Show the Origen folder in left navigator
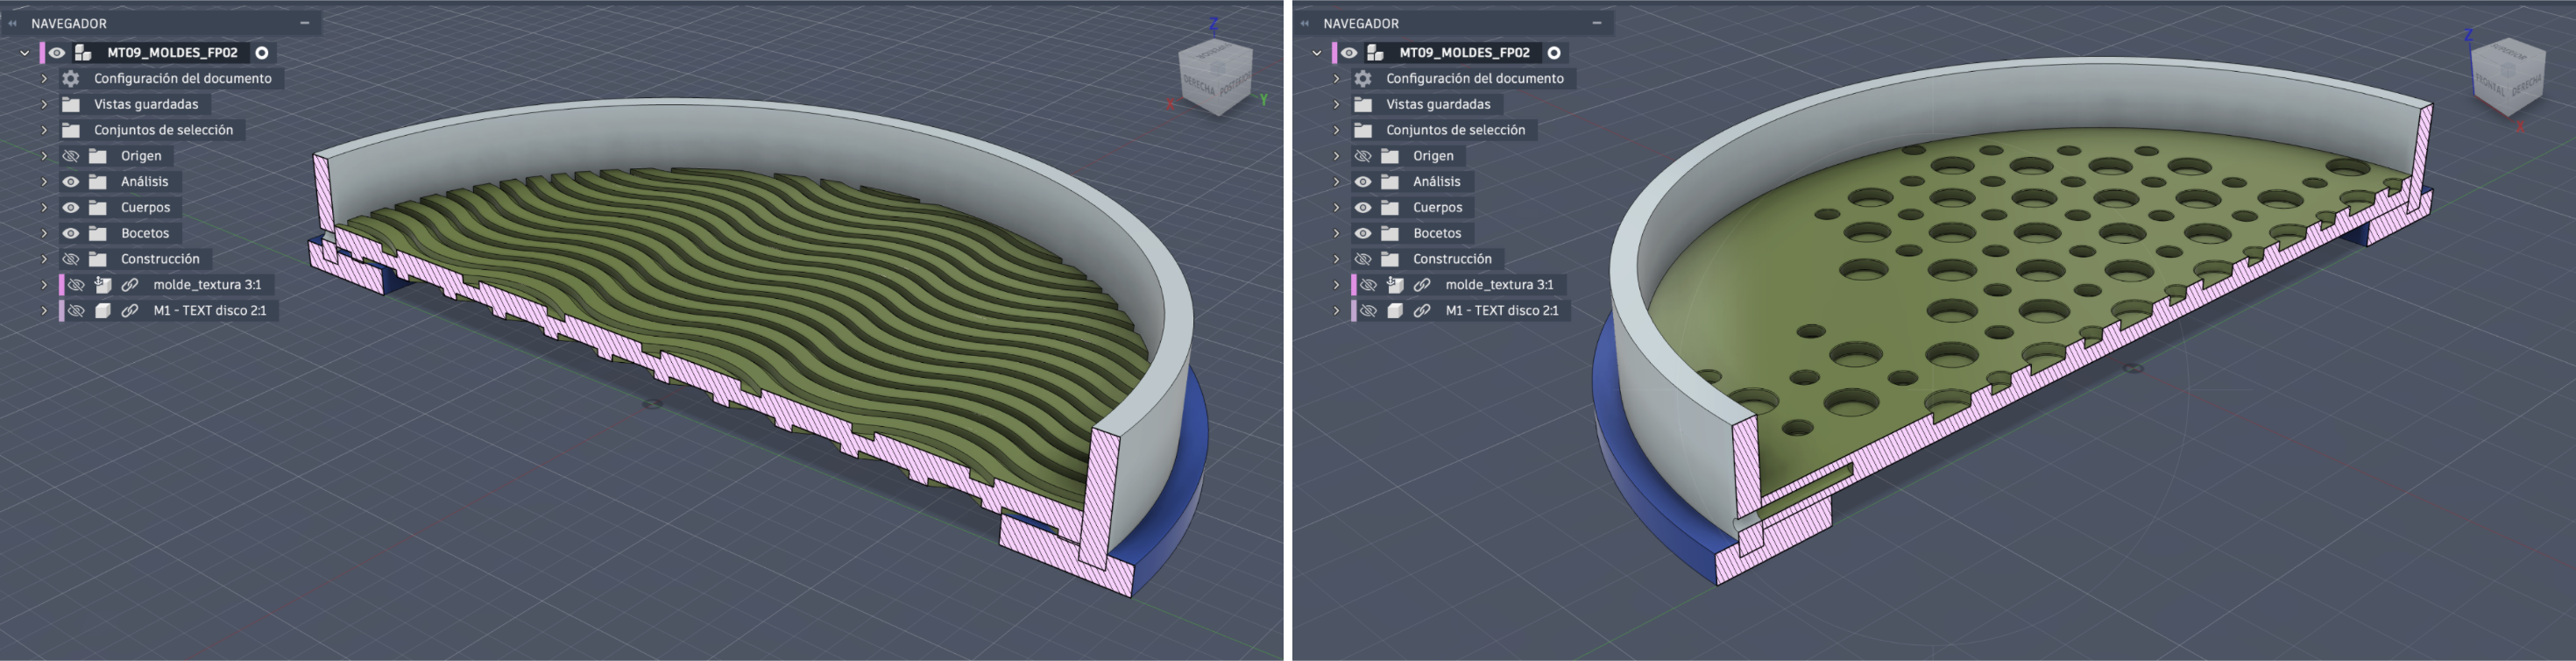The width and height of the screenshot is (2576, 661). [71, 156]
